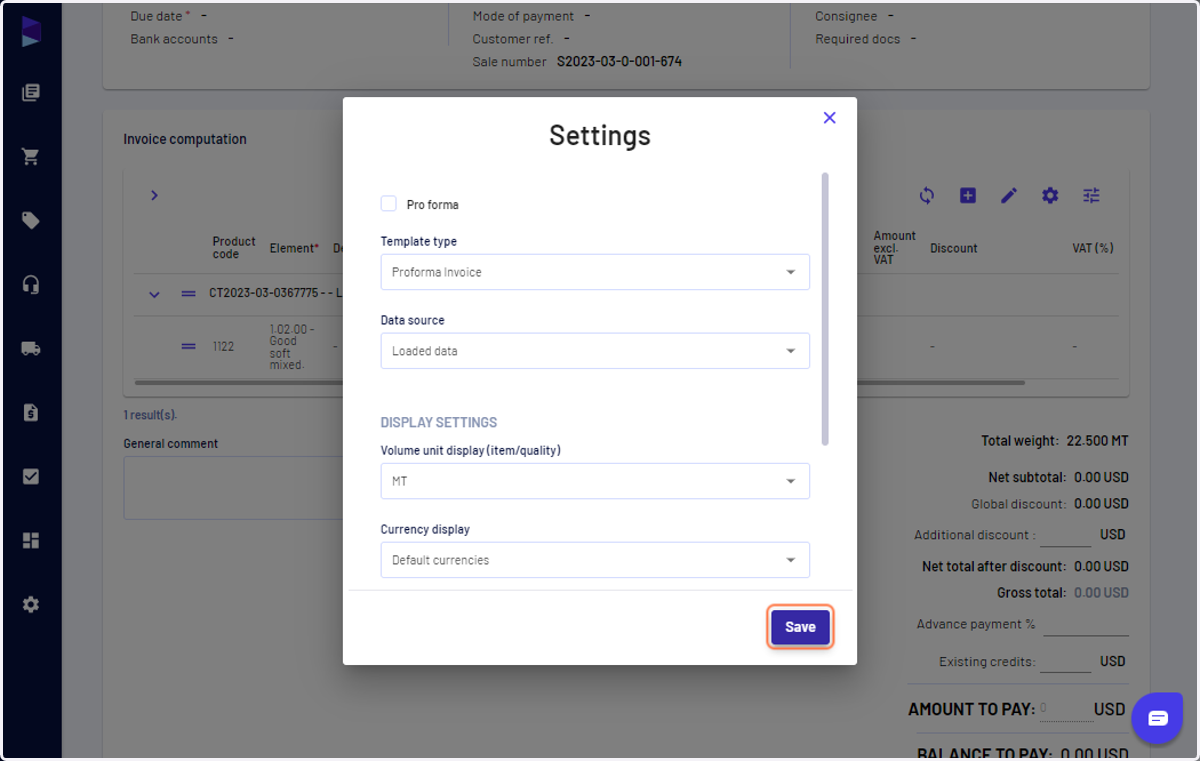Open the dashboard grid sidebar icon

coord(31,541)
